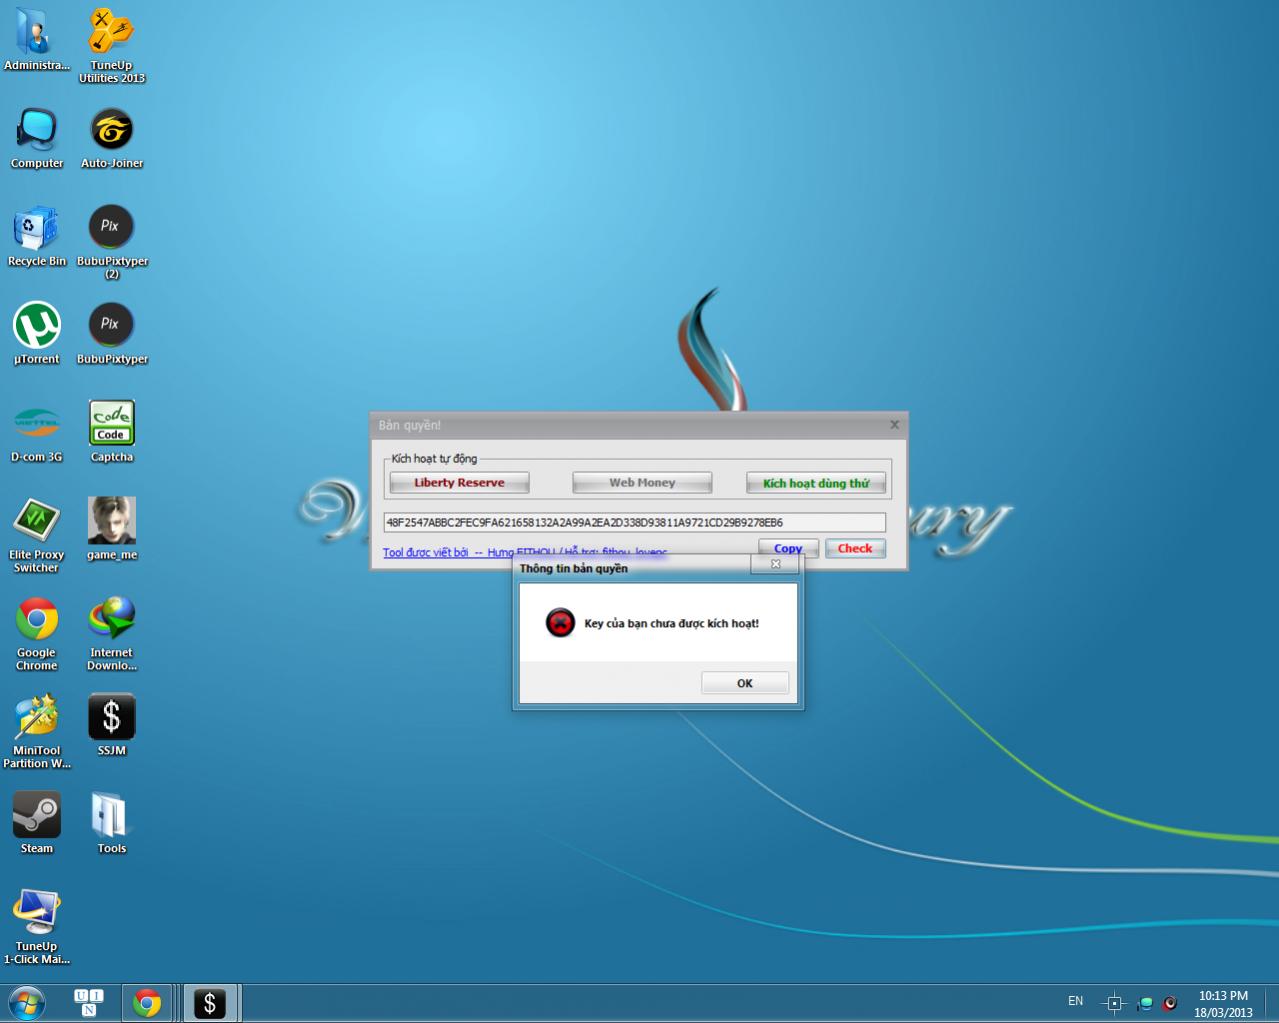The width and height of the screenshot is (1279, 1023).
Task: Click the license key text field
Action: (634, 522)
